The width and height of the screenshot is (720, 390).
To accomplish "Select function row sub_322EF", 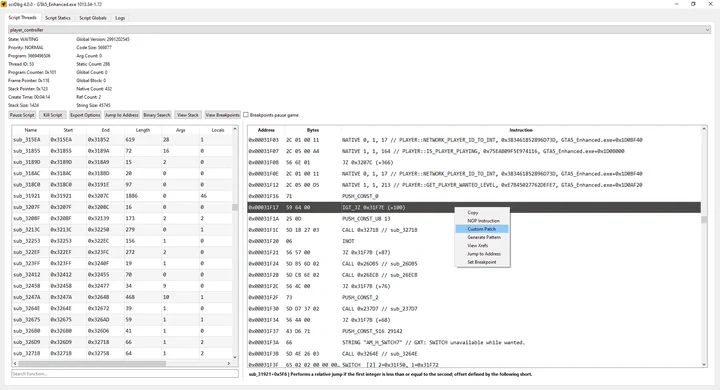I will tap(122, 252).
